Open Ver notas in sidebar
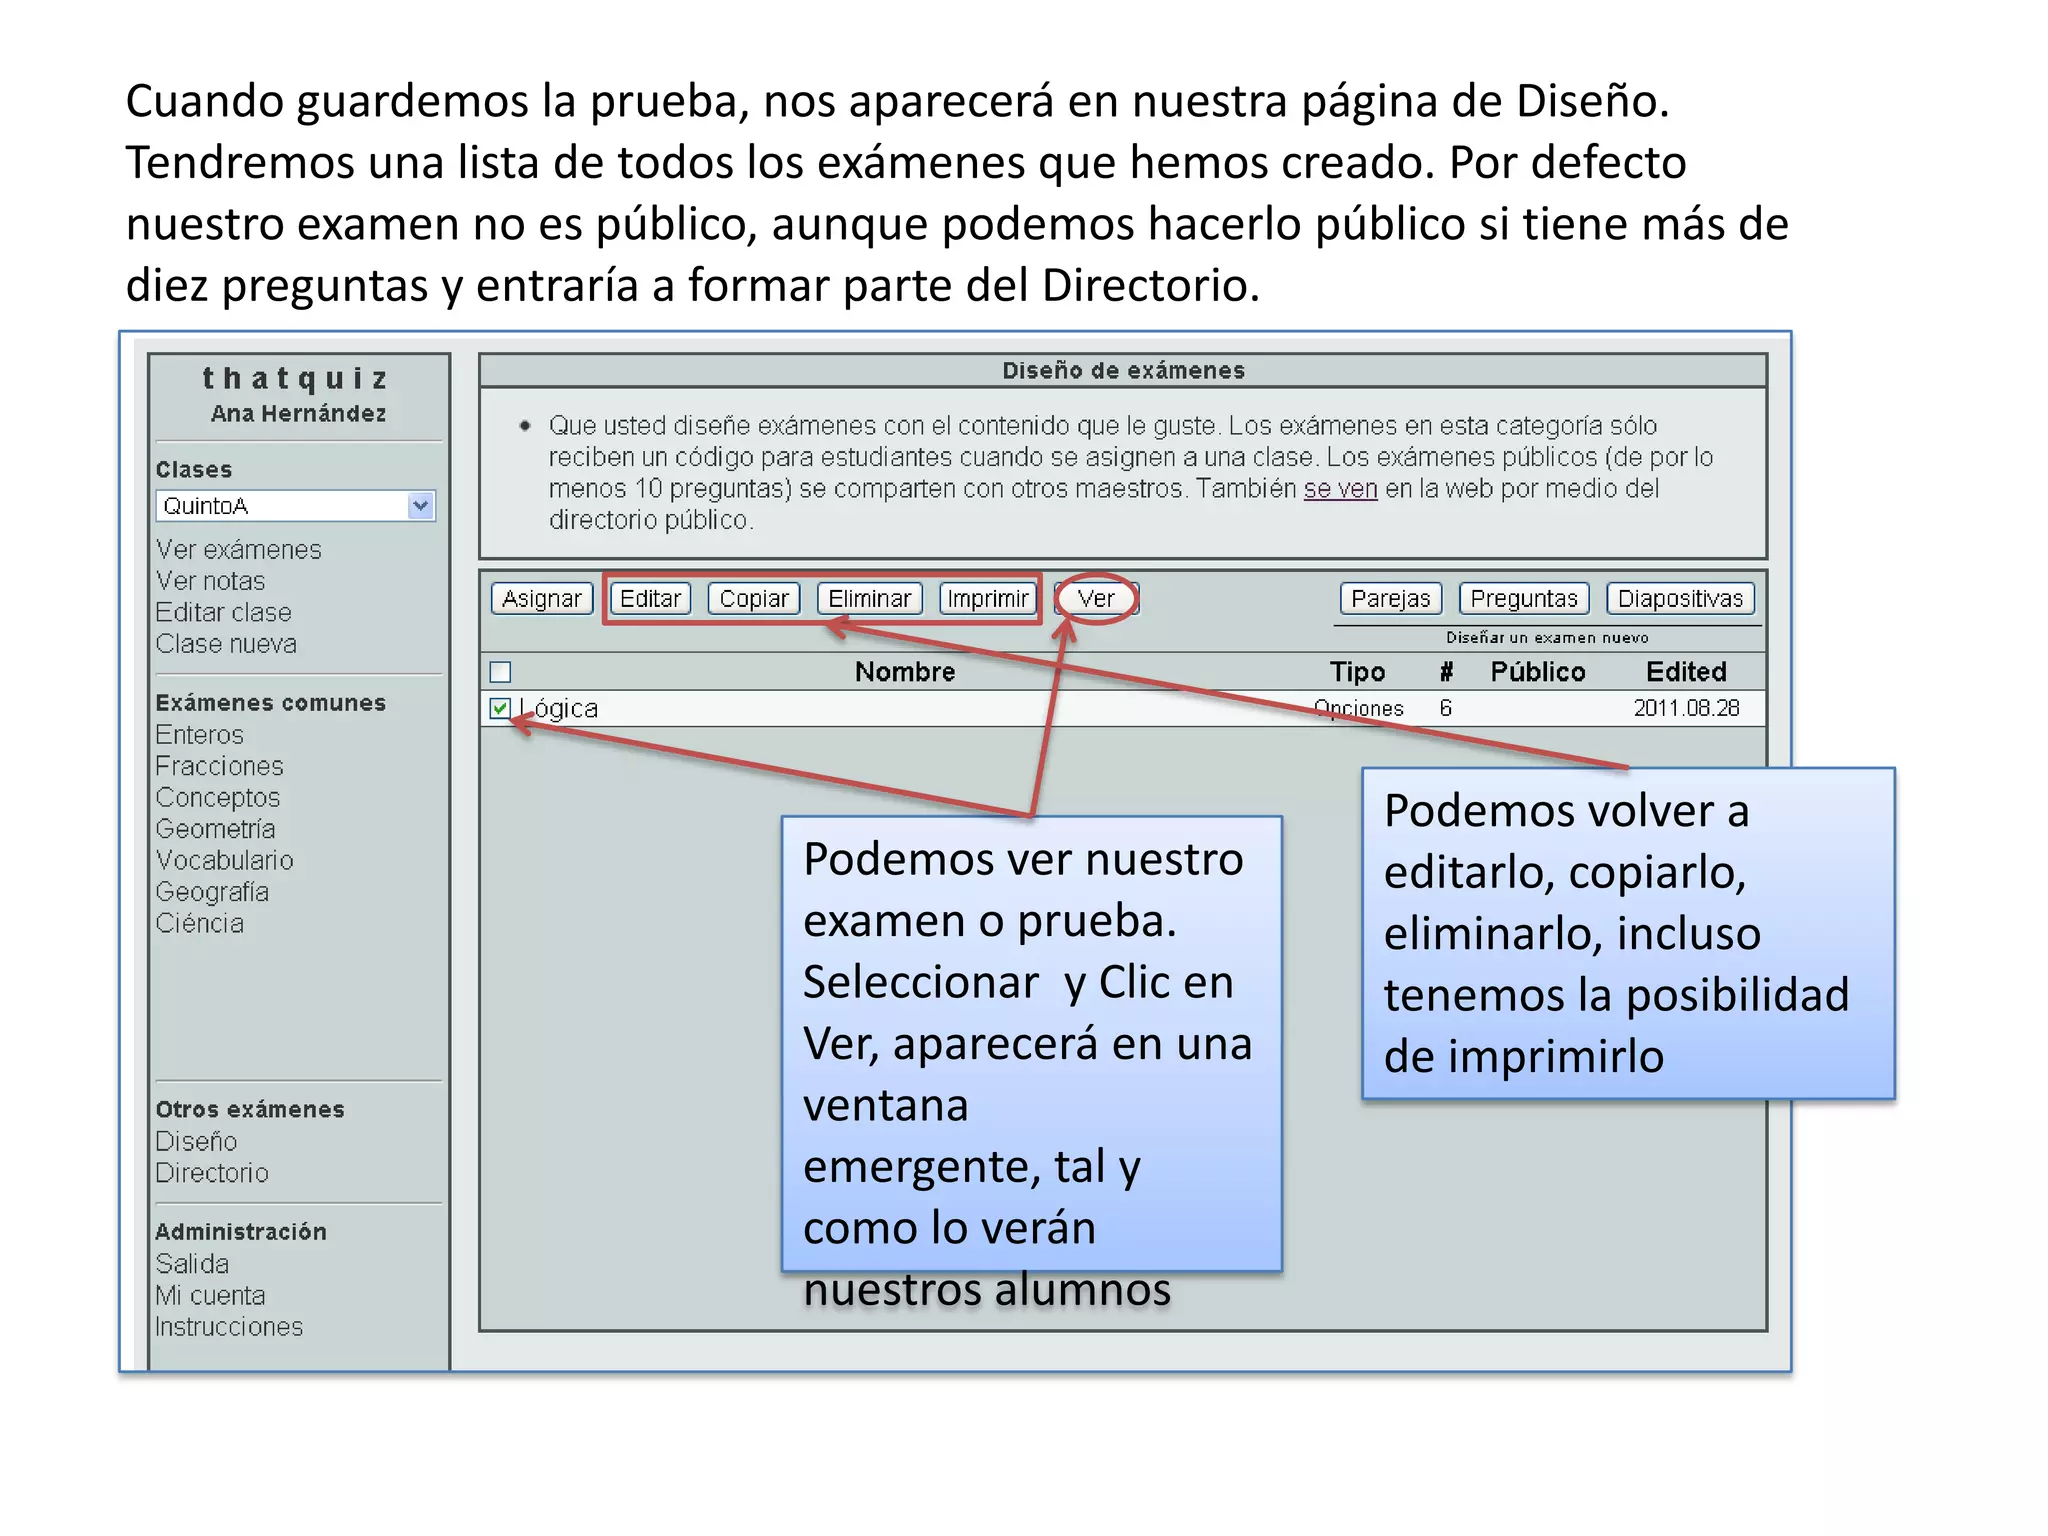The width and height of the screenshot is (2048, 1536). [210, 581]
